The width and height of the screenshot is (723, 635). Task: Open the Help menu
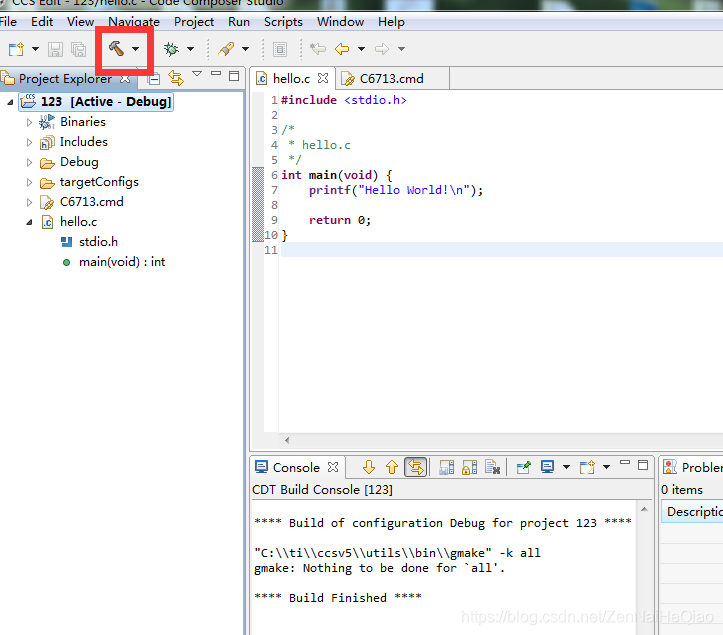pos(391,22)
